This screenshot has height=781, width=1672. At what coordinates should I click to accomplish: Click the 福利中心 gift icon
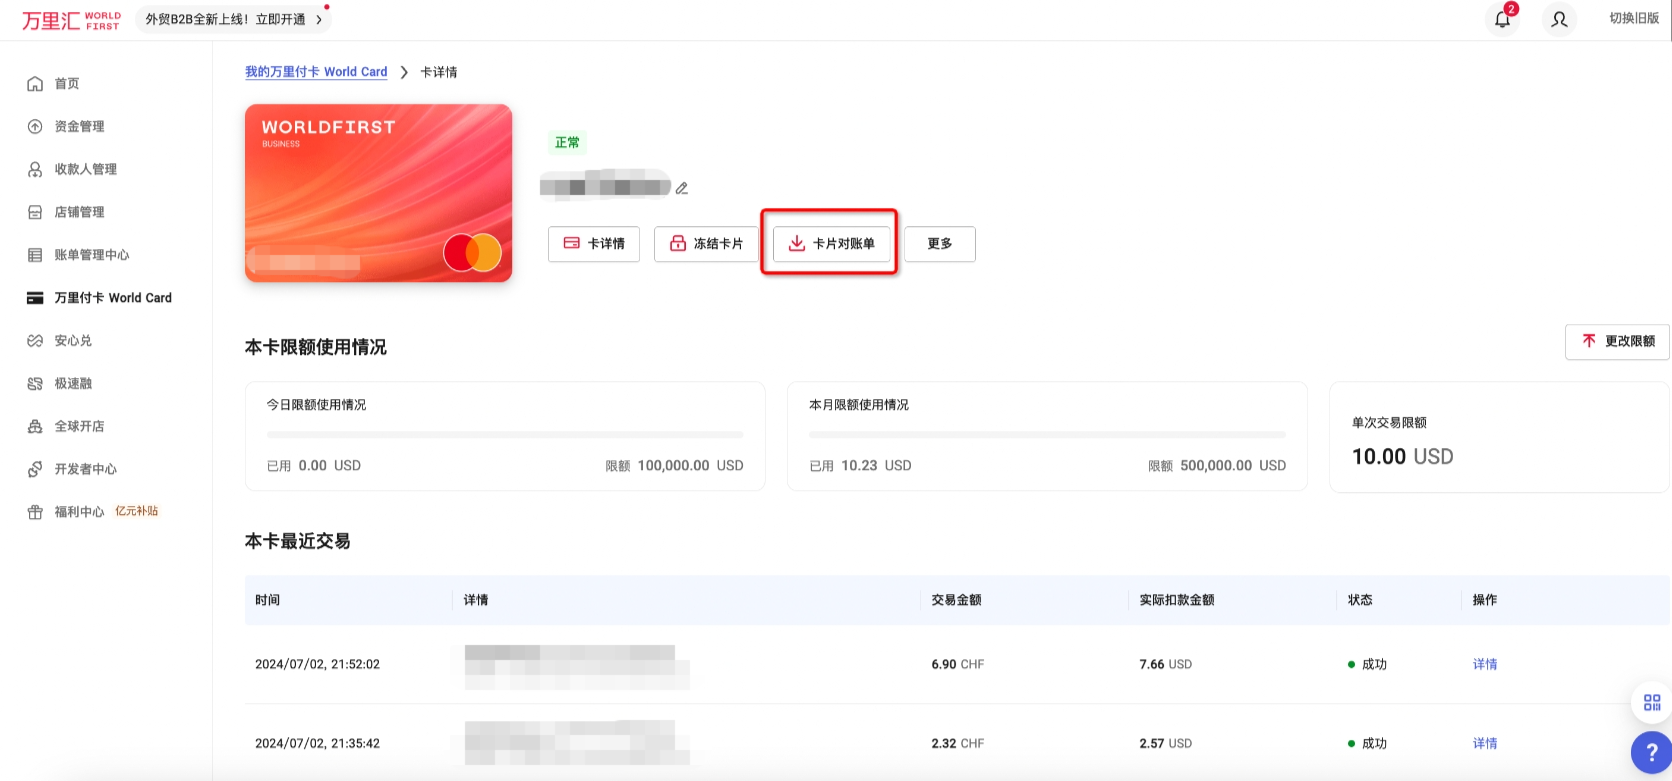35,512
